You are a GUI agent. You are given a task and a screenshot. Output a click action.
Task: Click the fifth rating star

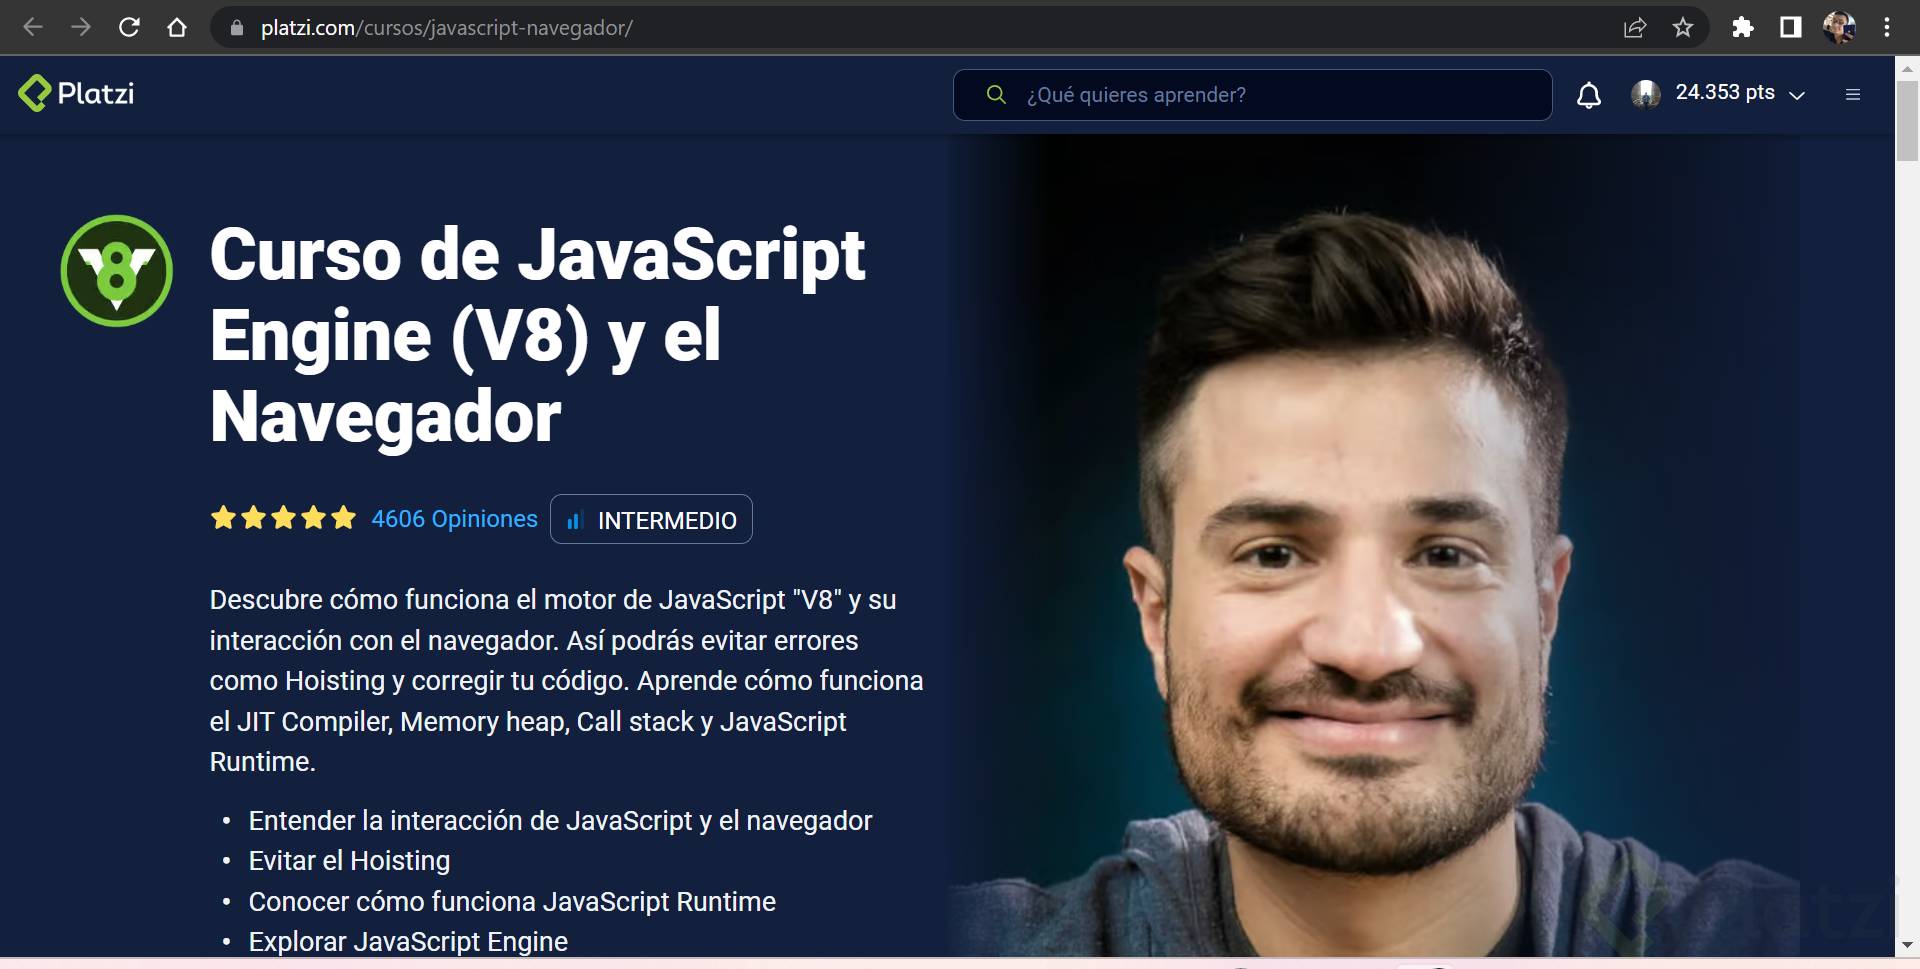click(x=344, y=517)
